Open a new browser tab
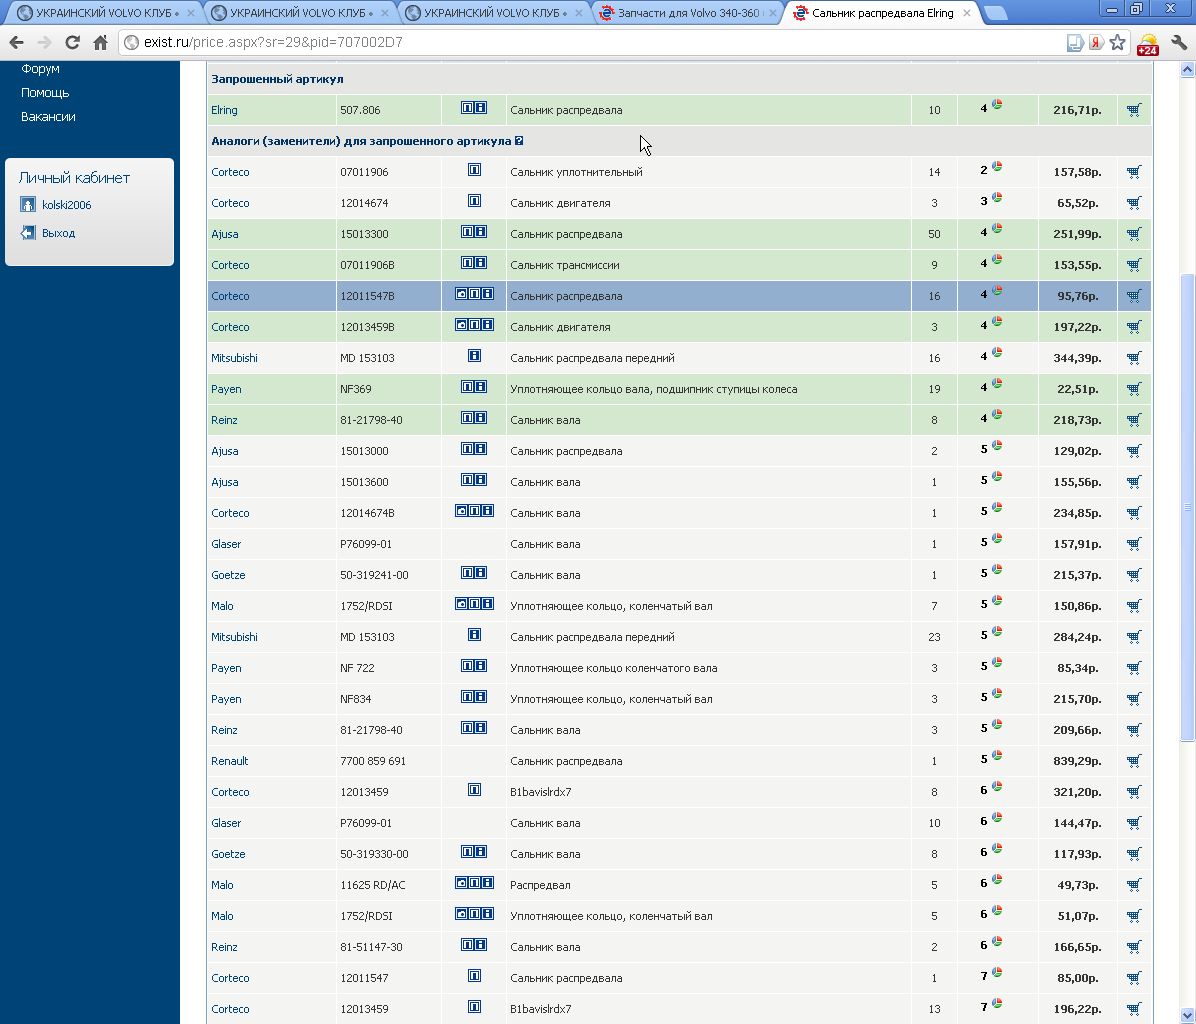The height and width of the screenshot is (1024, 1196). click(994, 13)
